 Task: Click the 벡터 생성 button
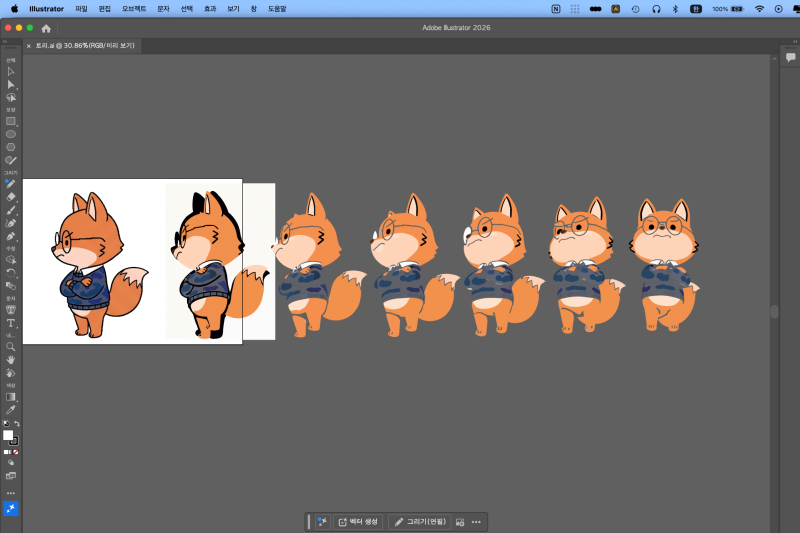tap(358, 522)
